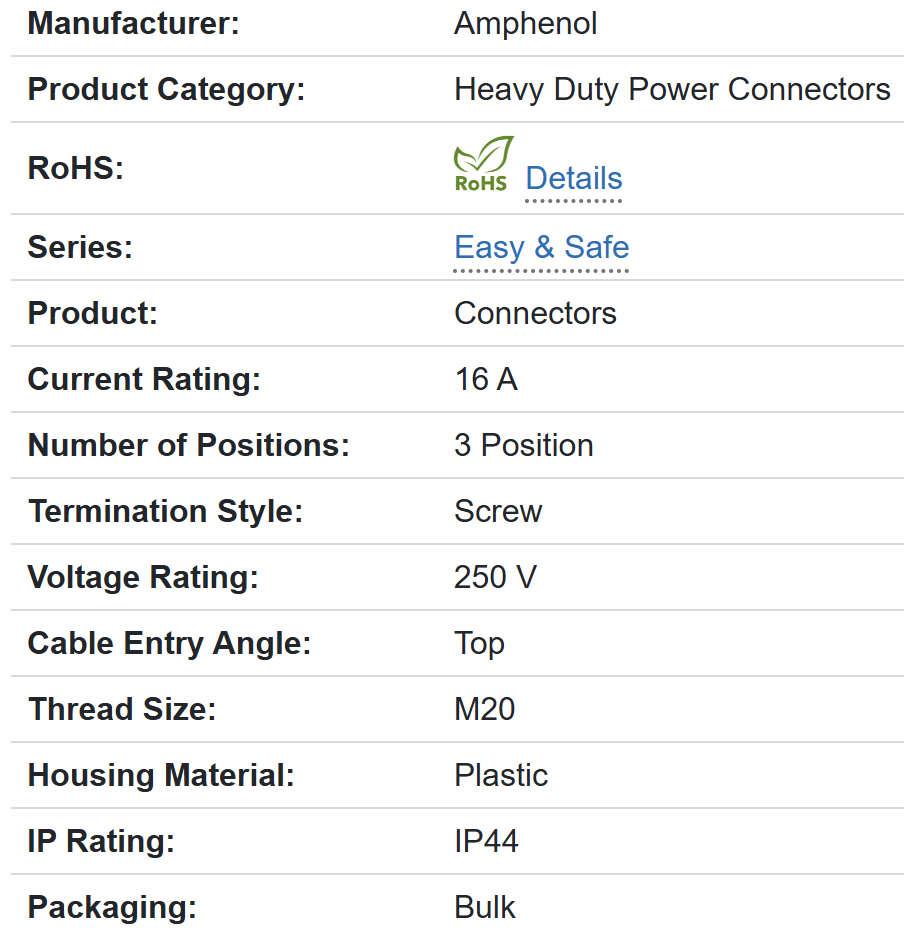Click the IP Rating: label
The image size is (904, 932).
tap(101, 842)
